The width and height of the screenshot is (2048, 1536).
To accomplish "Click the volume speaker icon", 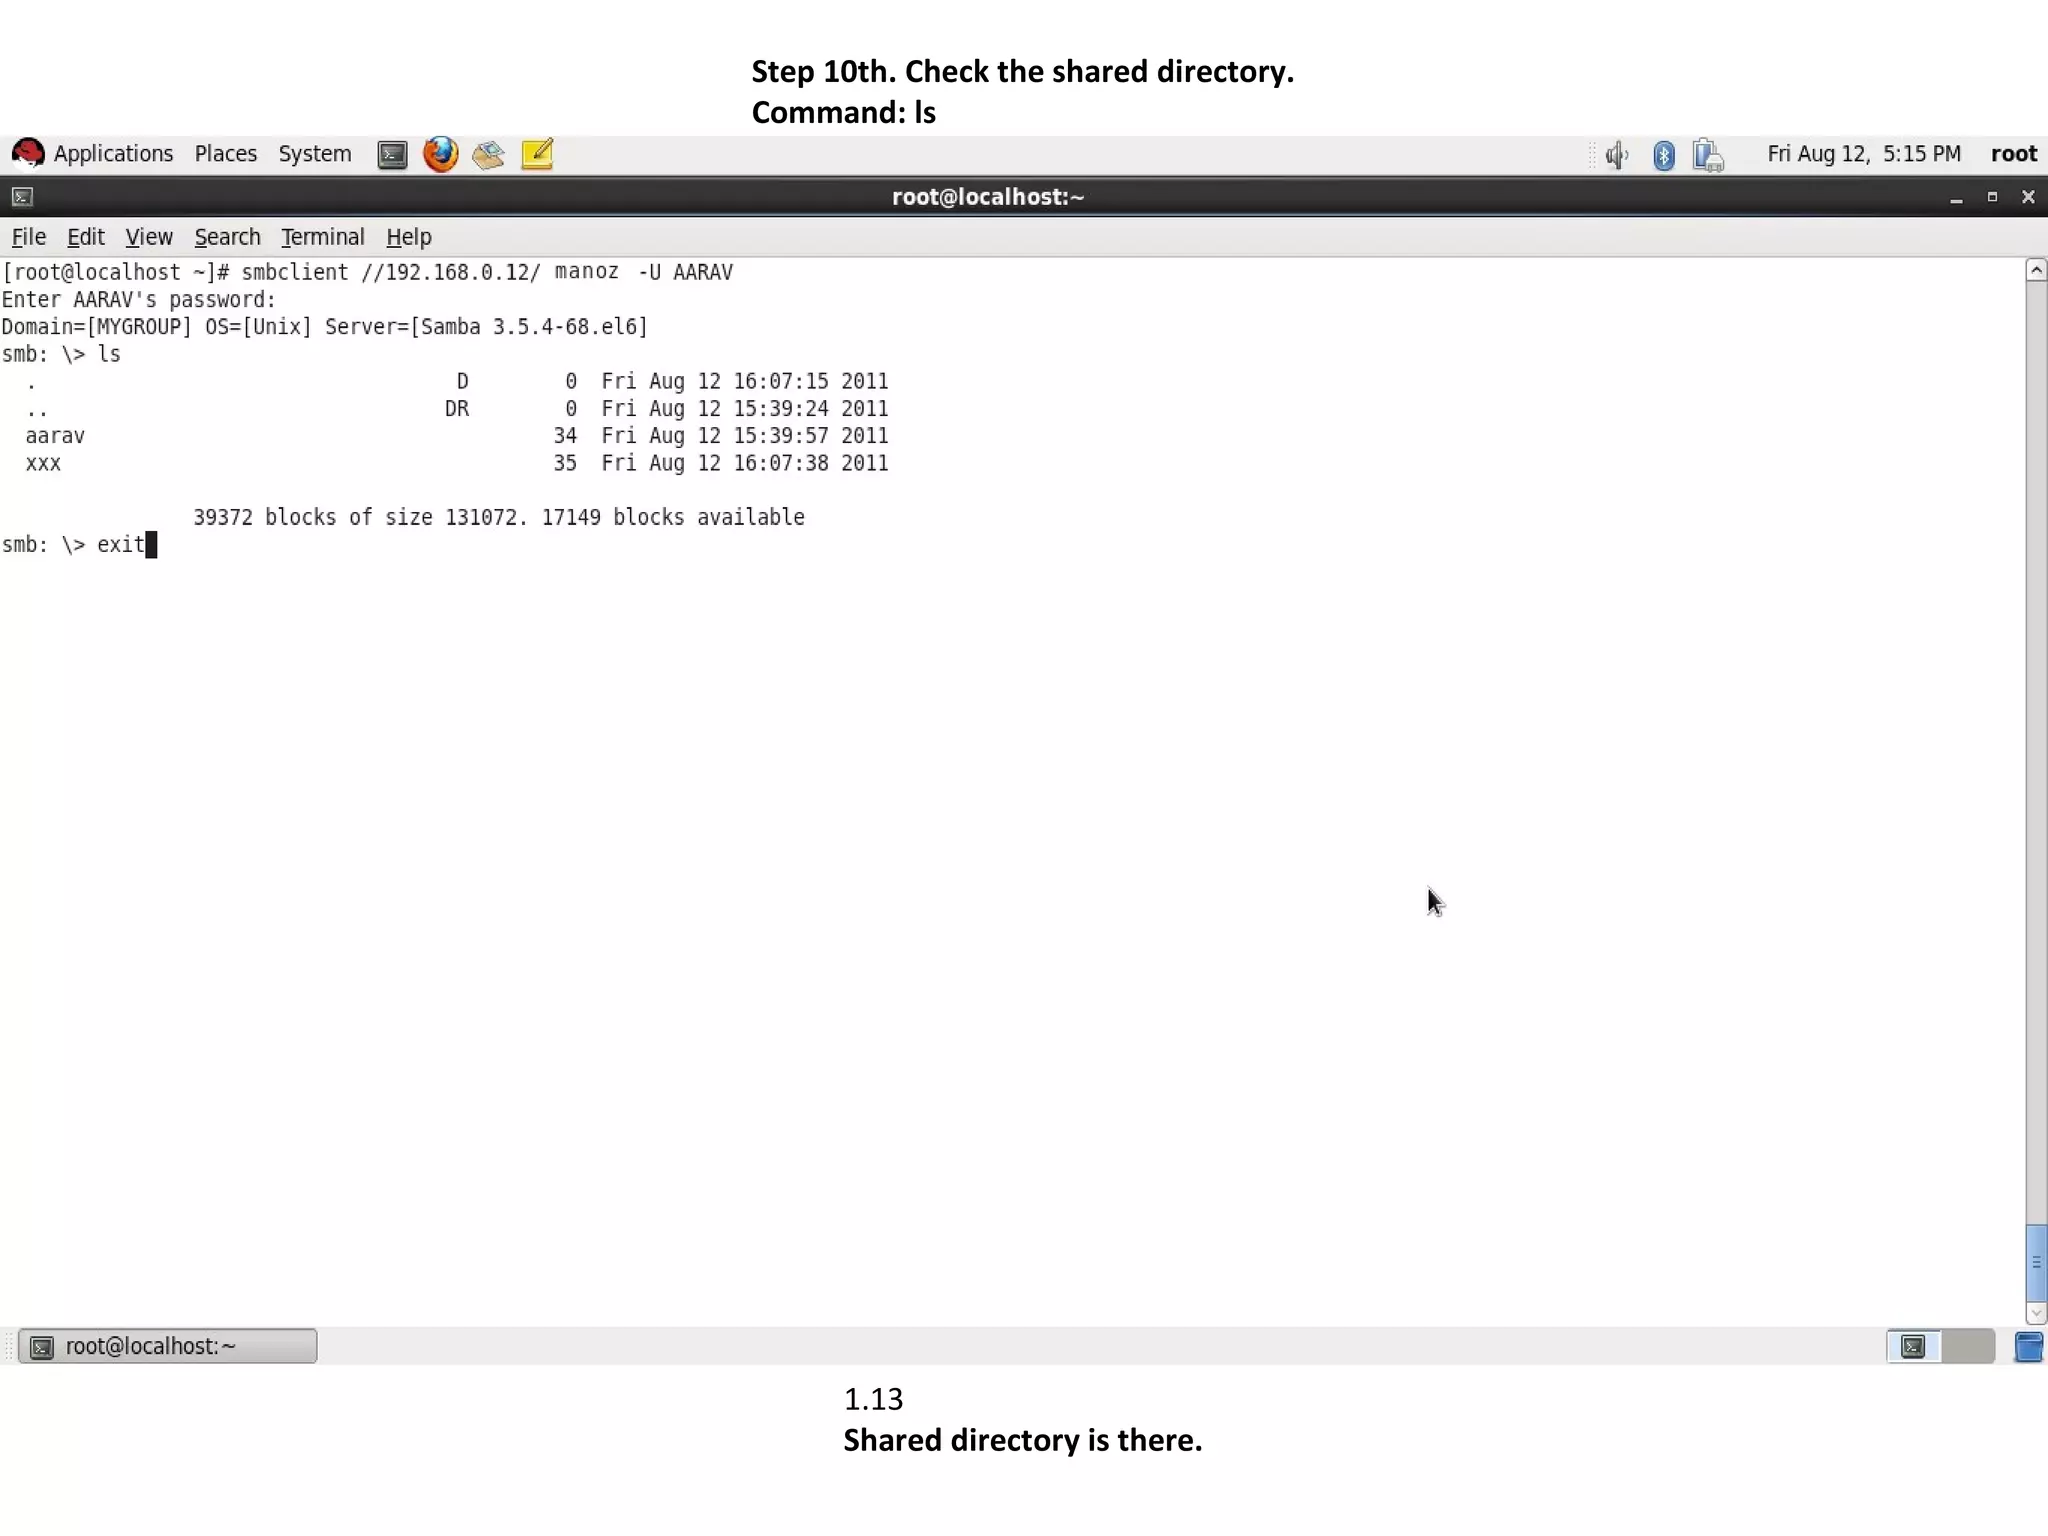I will tap(1616, 155).
